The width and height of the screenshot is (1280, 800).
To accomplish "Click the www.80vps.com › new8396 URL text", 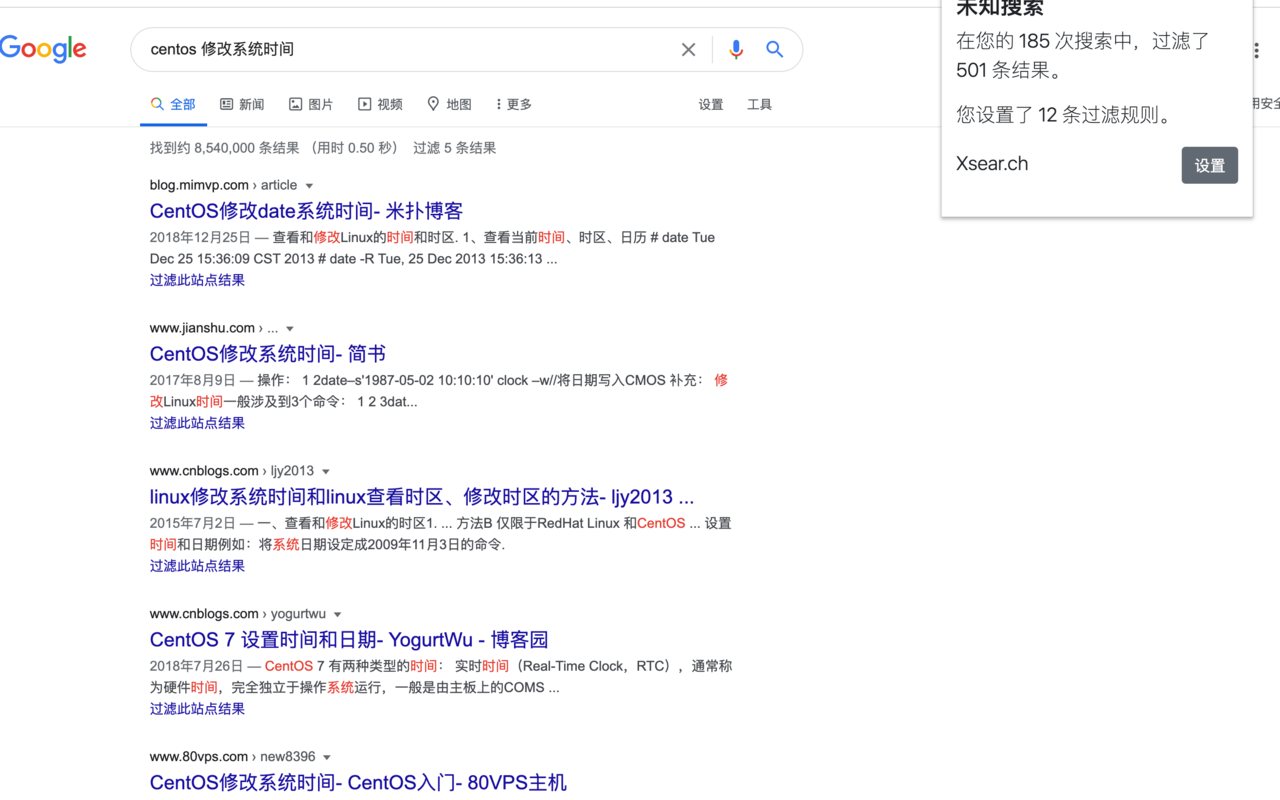I will point(233,757).
